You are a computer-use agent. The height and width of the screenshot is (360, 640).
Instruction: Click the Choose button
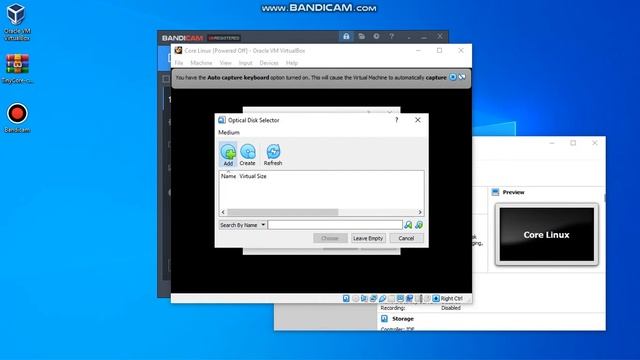[x=330, y=238]
